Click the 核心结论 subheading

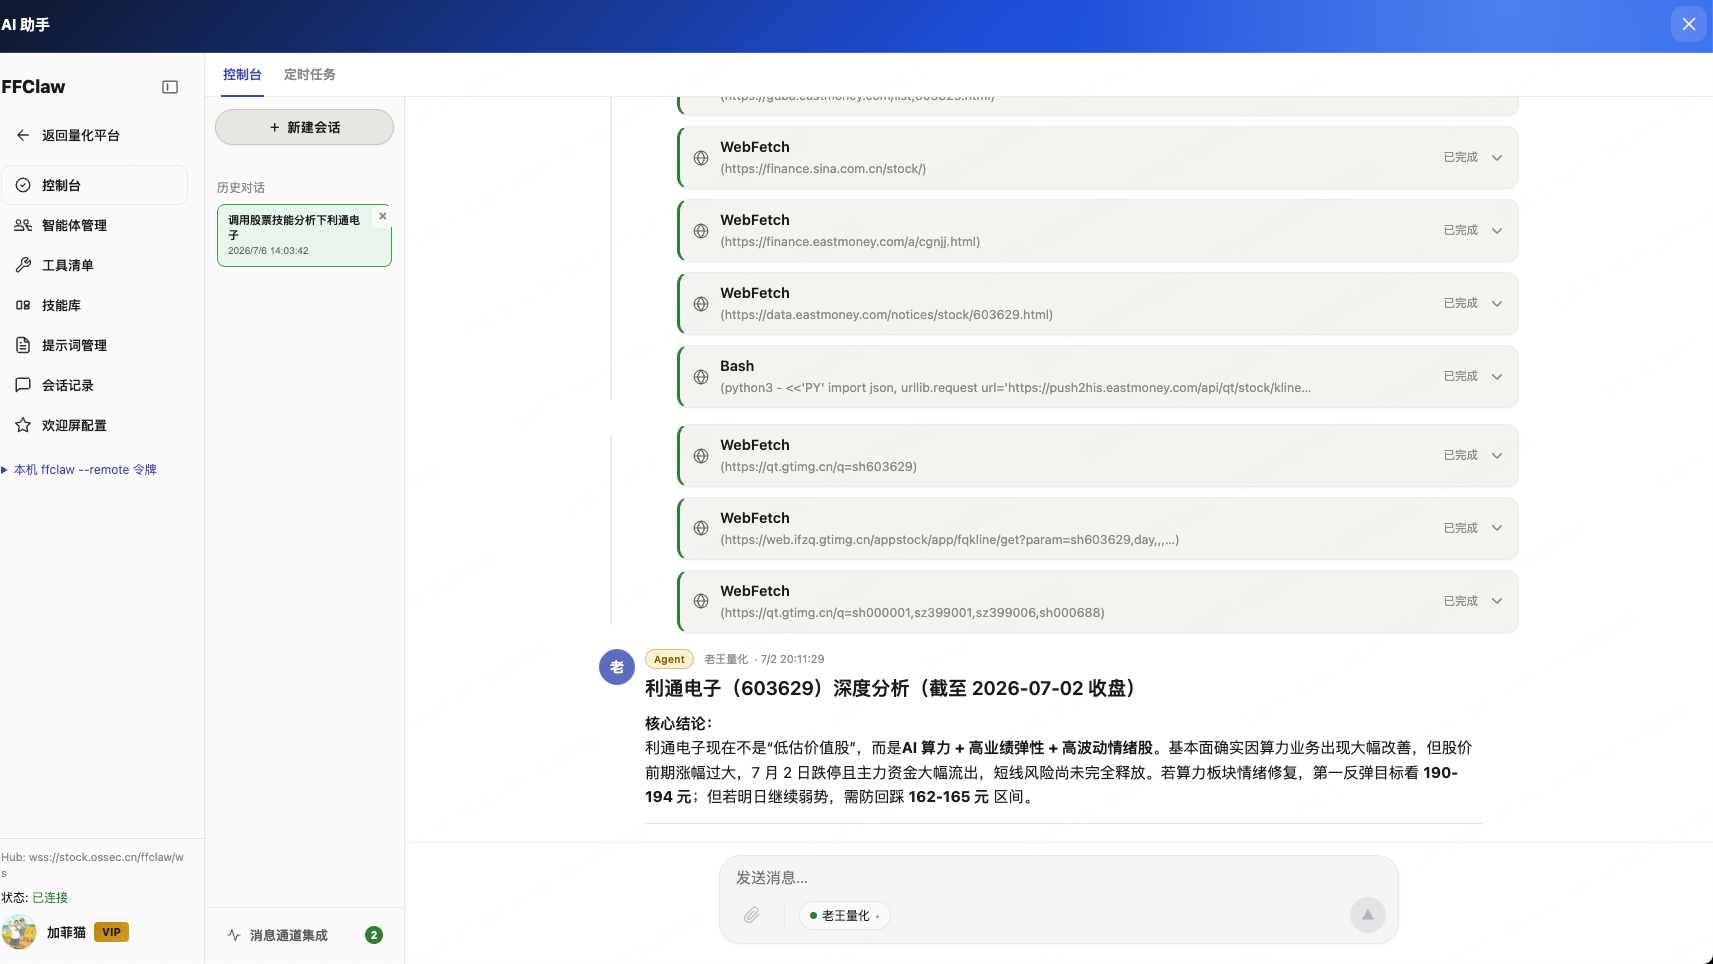(679, 724)
